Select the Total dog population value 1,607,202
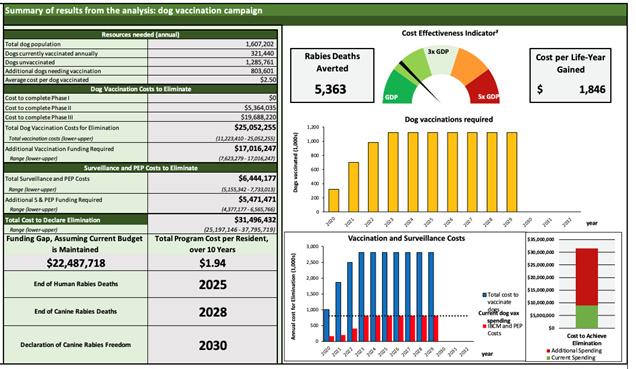The height and width of the screenshot is (369, 636). coord(260,44)
